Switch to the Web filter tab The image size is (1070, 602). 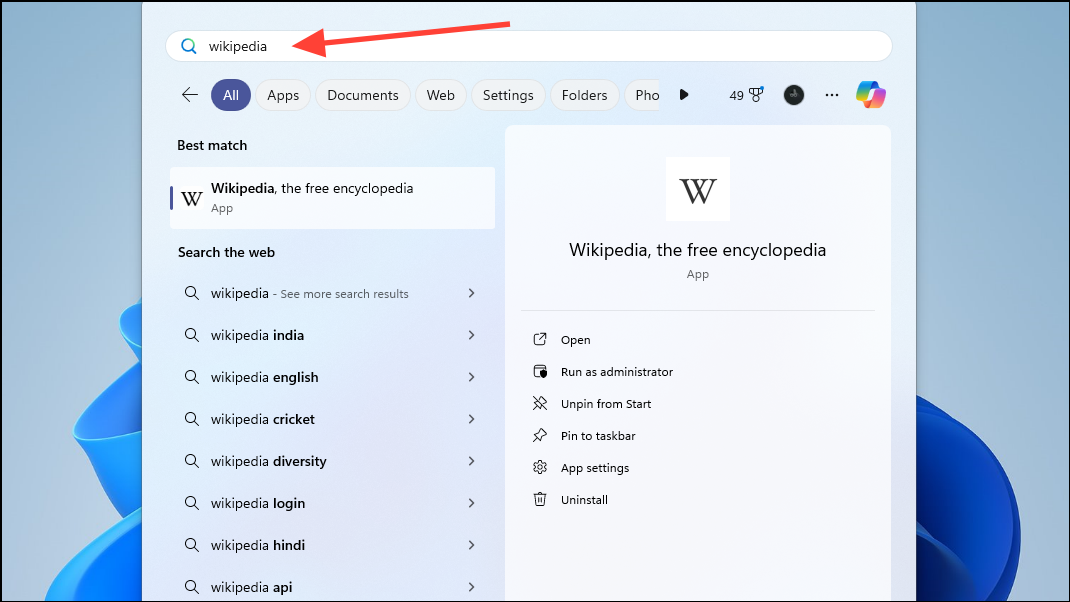(x=440, y=95)
